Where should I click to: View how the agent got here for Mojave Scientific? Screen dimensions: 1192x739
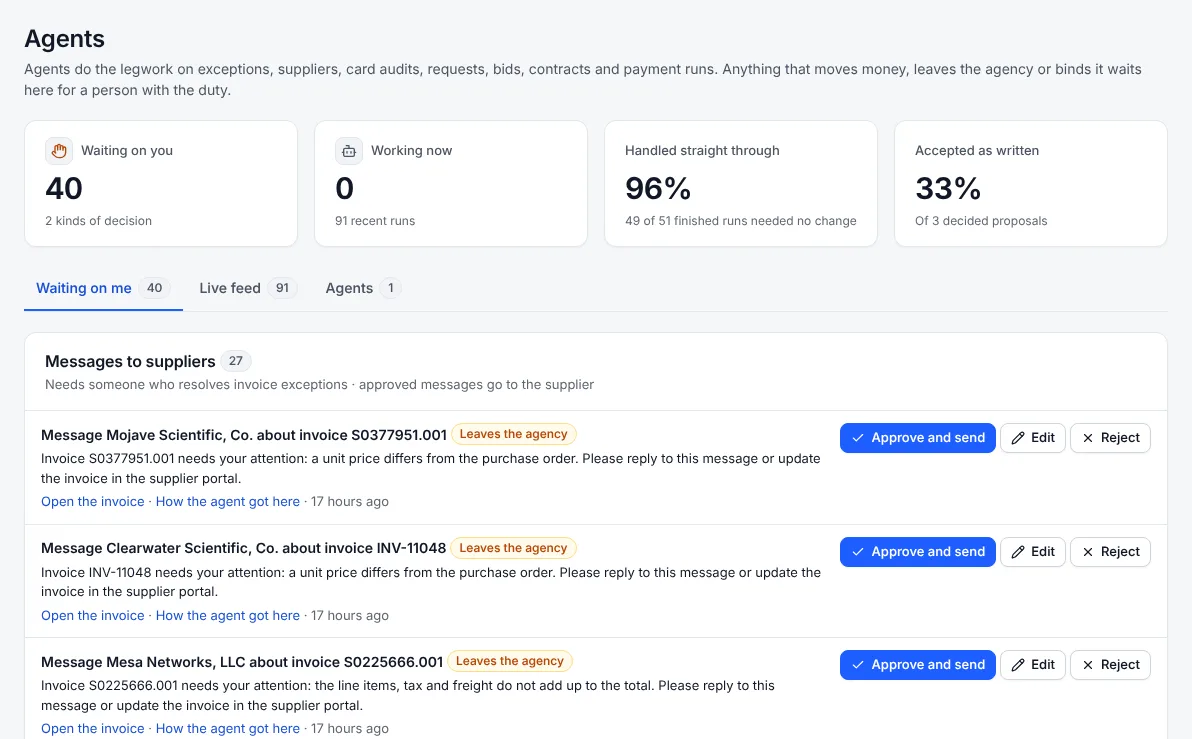pos(227,502)
